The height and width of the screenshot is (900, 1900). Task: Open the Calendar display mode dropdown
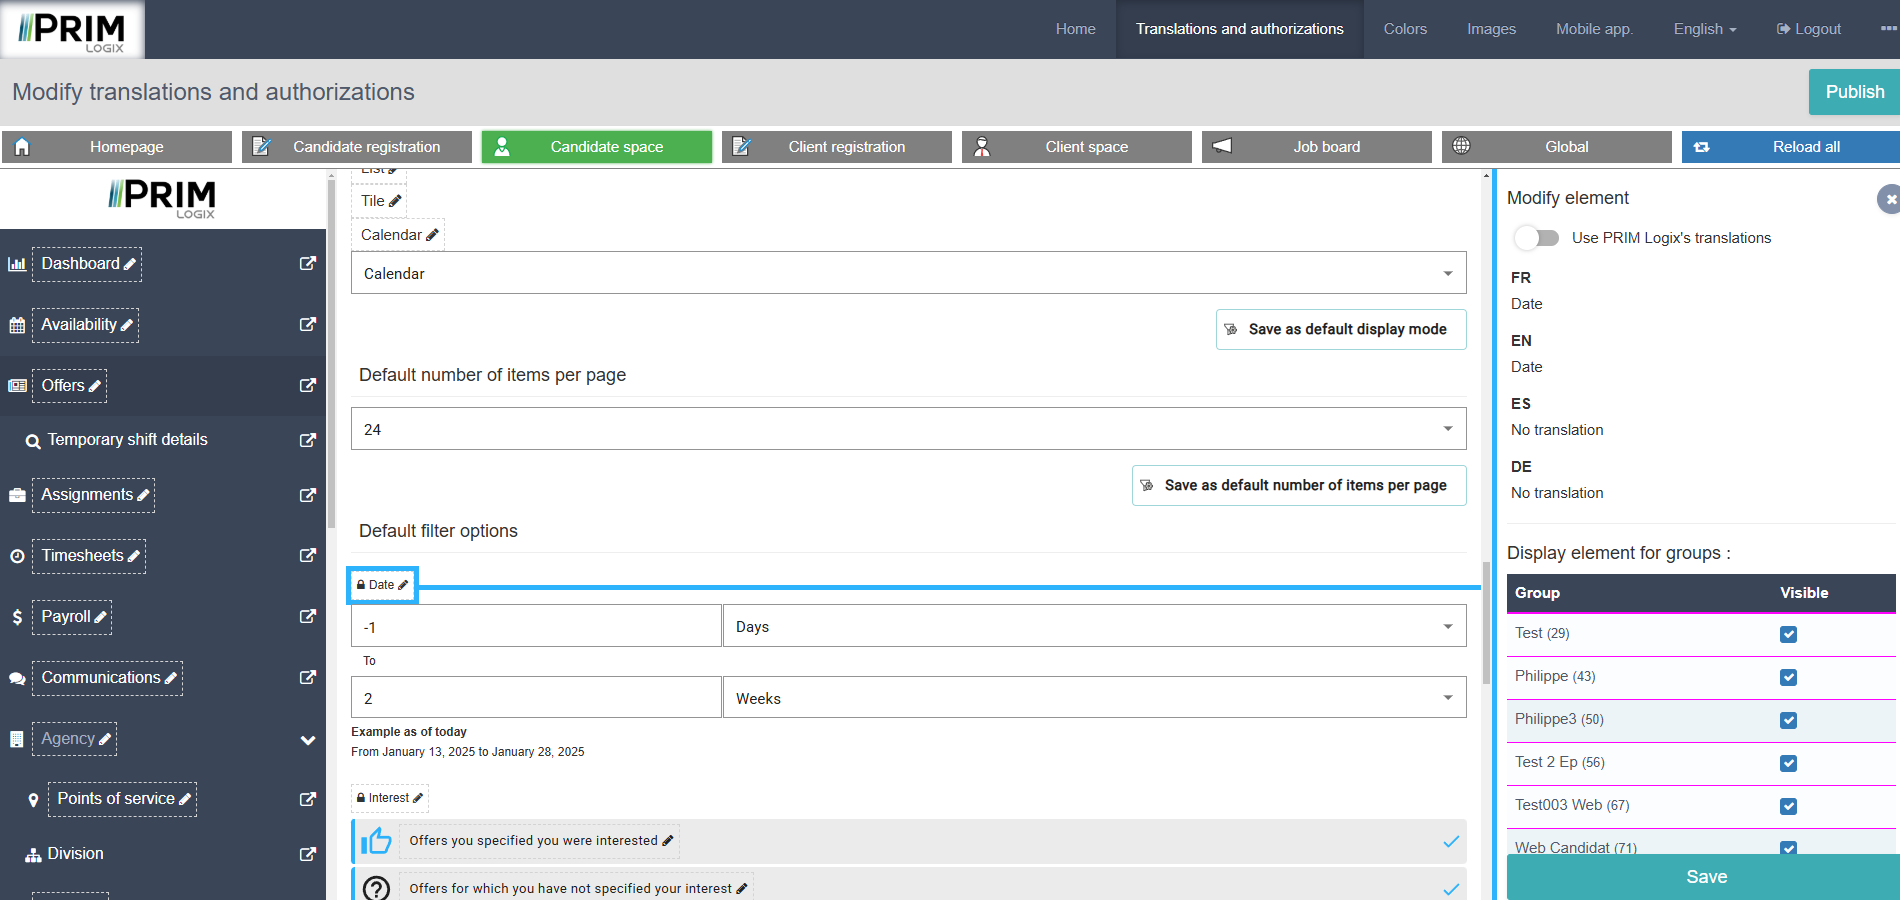[x=908, y=273]
